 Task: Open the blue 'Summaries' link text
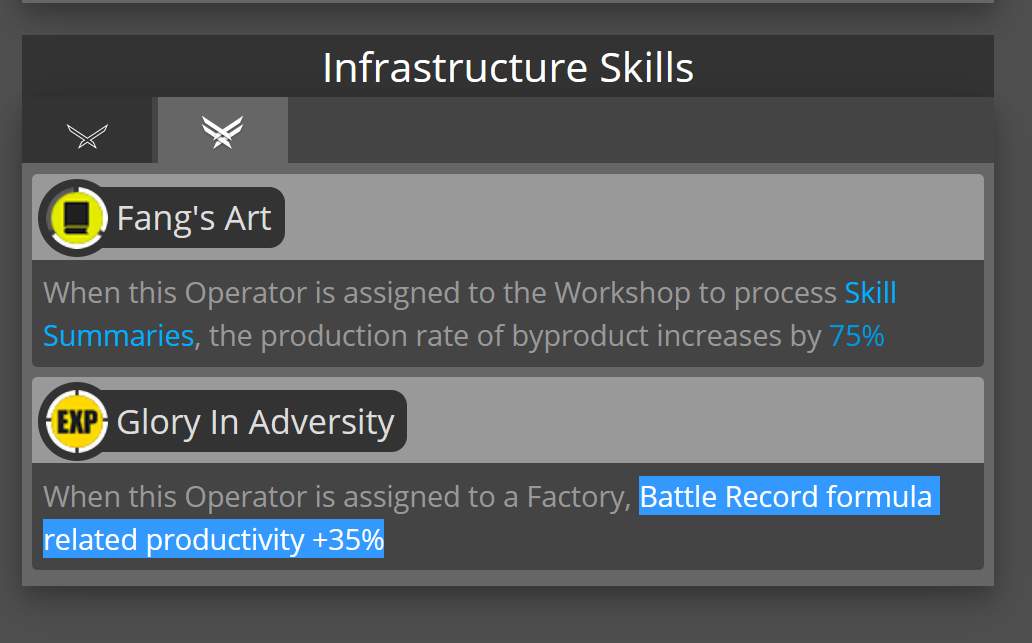coord(118,336)
